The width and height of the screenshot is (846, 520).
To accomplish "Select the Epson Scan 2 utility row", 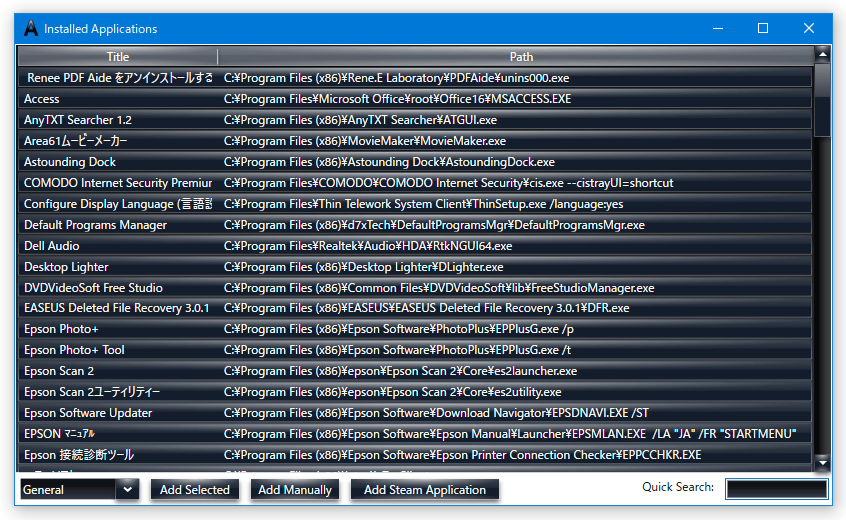I will coord(415,392).
